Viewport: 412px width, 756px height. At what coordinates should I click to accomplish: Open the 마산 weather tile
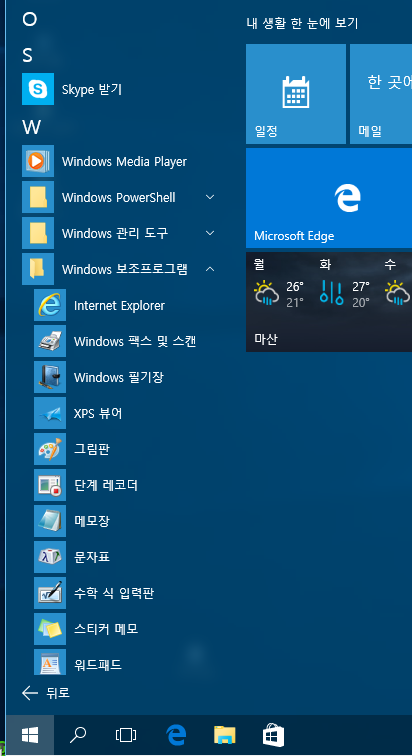point(329,302)
